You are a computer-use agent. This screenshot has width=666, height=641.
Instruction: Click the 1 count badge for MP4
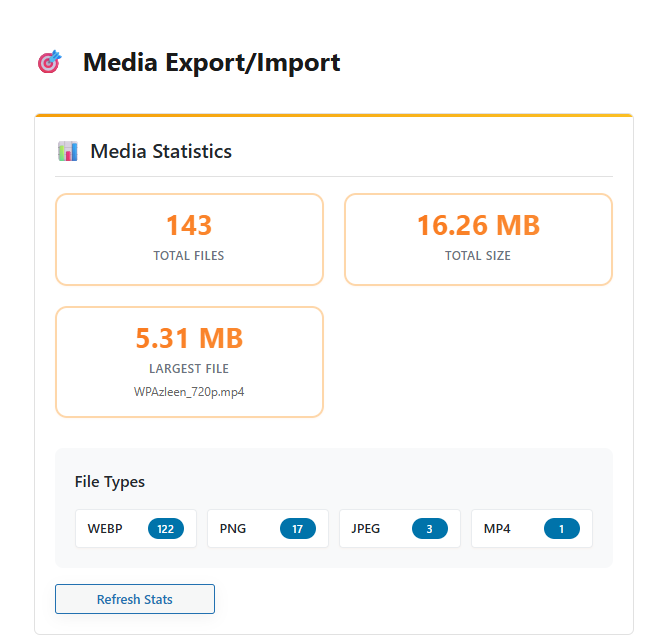(562, 529)
